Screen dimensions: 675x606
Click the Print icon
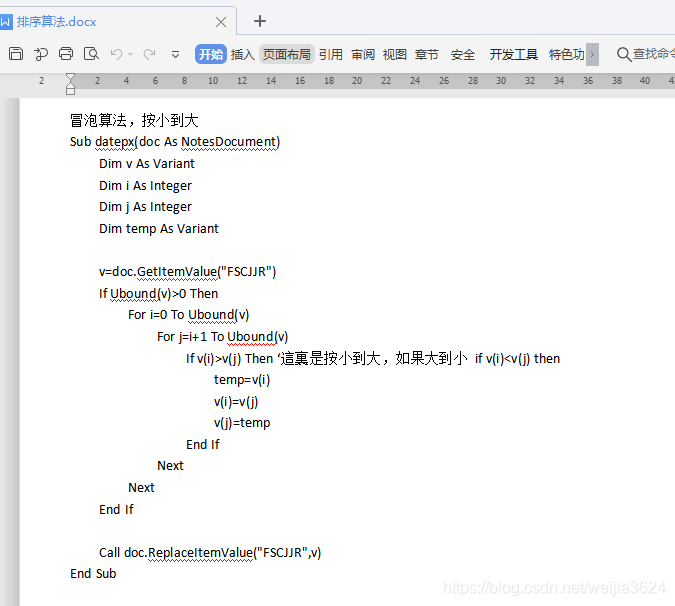coord(66,54)
